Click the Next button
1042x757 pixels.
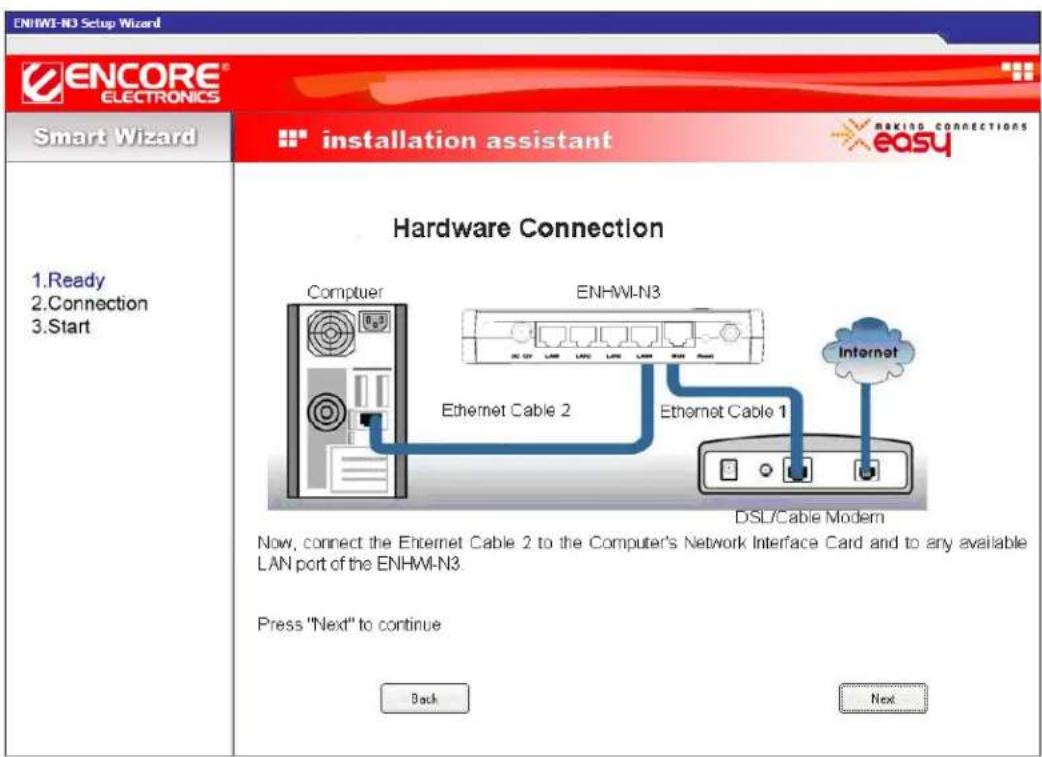[883, 699]
